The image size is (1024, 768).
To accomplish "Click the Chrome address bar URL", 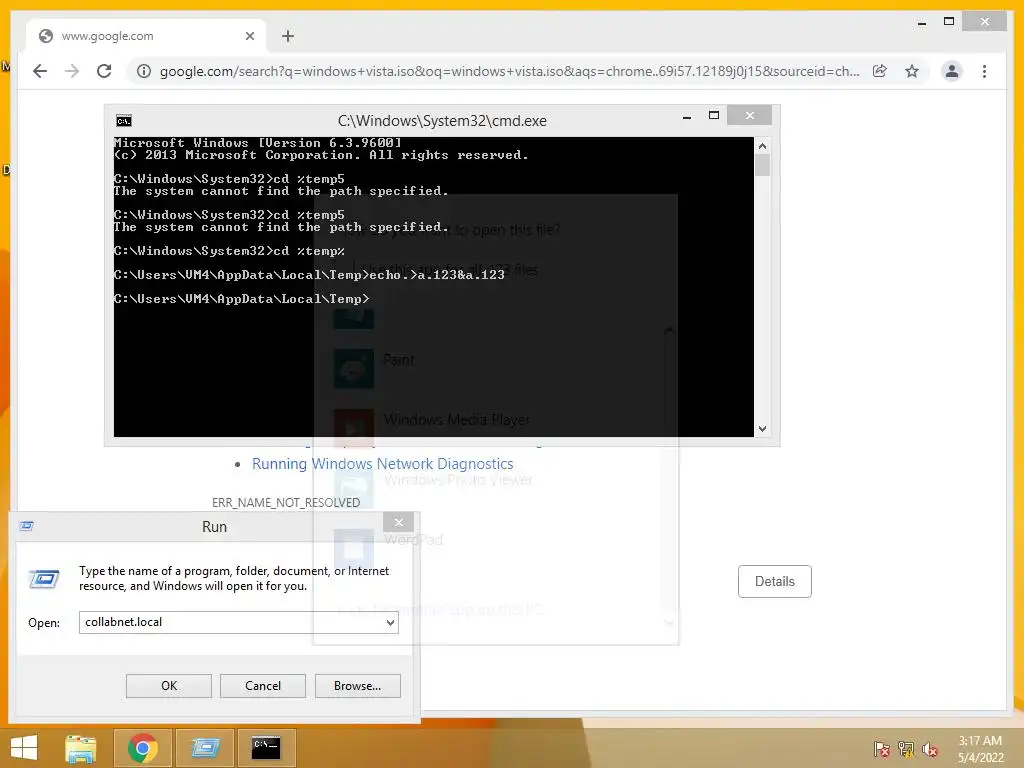I will point(509,71).
